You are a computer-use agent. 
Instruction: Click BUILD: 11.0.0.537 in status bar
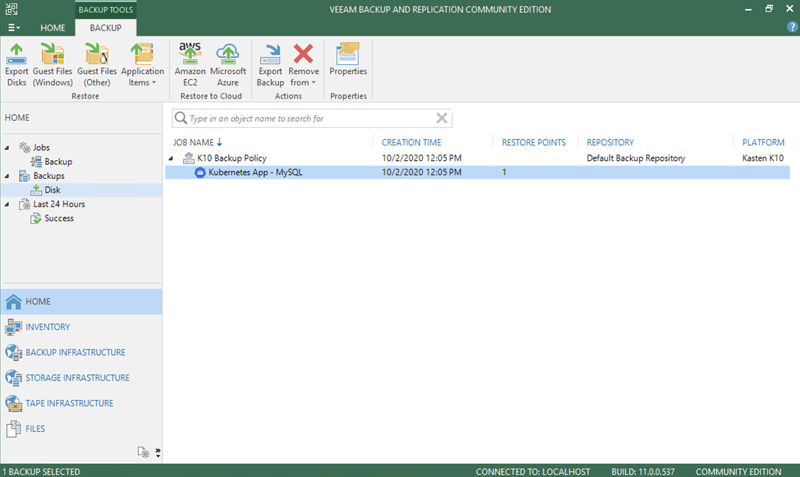(643, 472)
